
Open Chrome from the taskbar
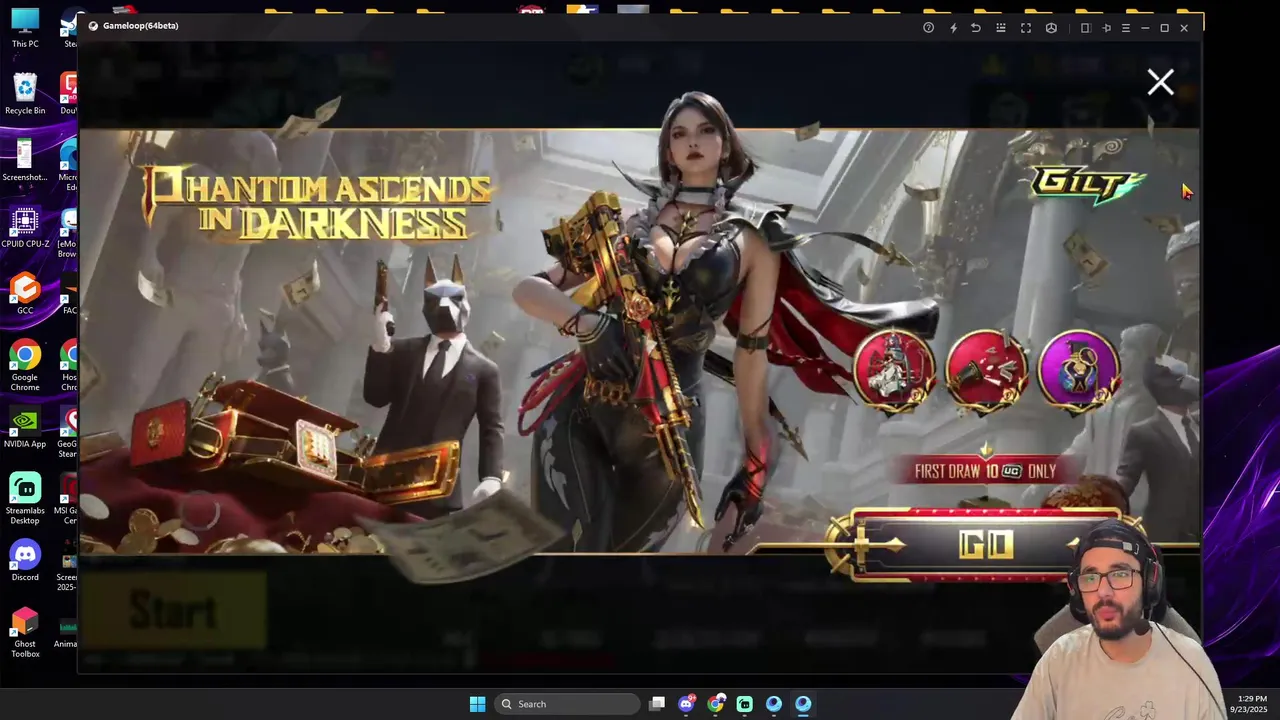[715, 704]
